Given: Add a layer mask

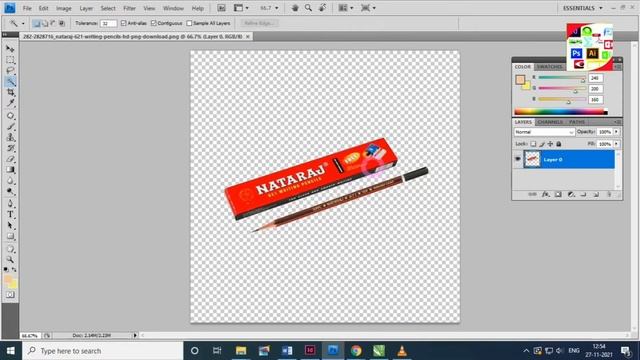Looking at the screenshot, I should 558,195.
